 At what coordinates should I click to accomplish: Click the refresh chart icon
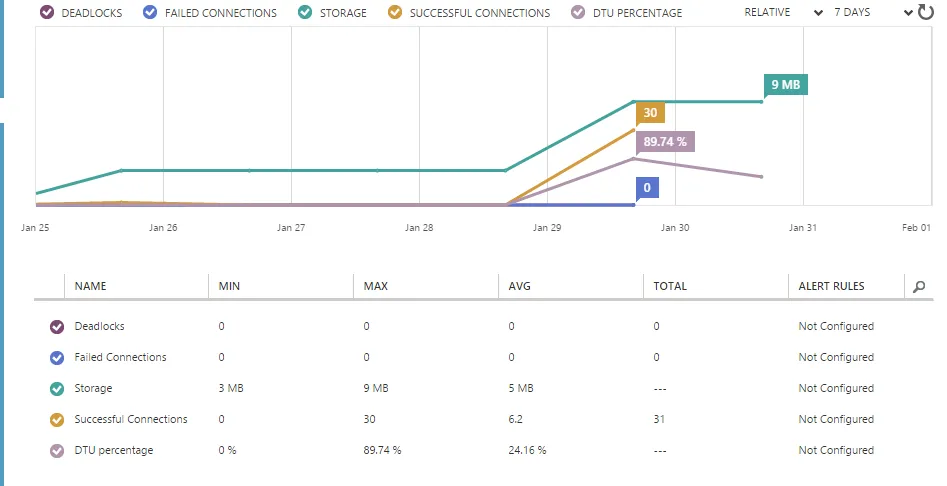point(925,12)
